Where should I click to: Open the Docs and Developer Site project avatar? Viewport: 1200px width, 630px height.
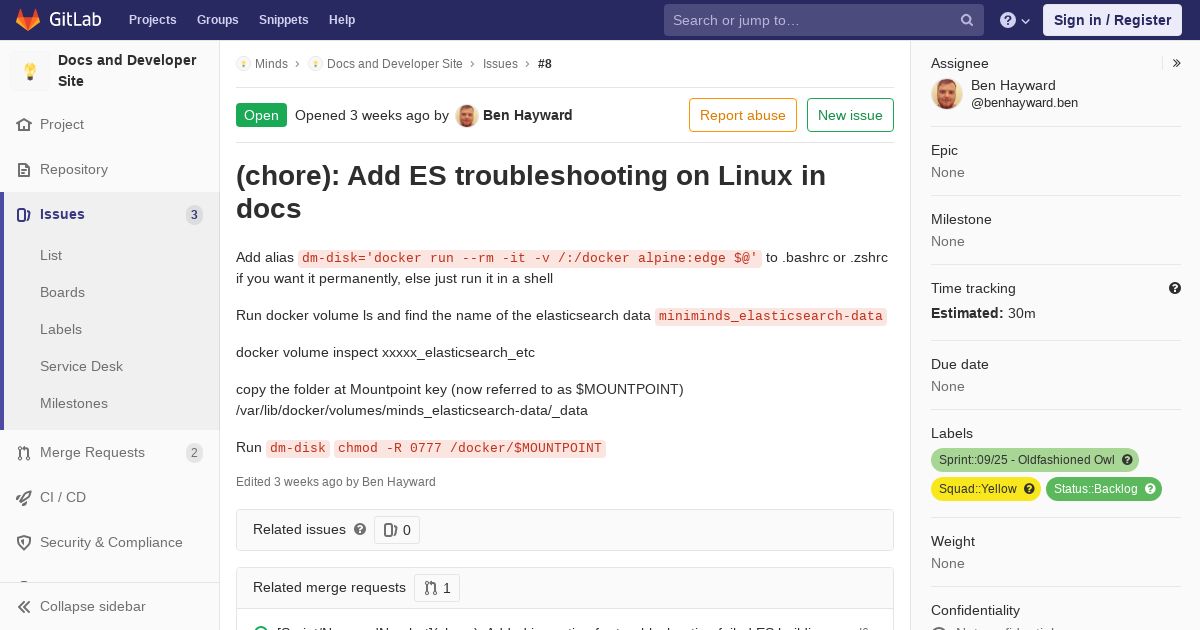(30, 71)
